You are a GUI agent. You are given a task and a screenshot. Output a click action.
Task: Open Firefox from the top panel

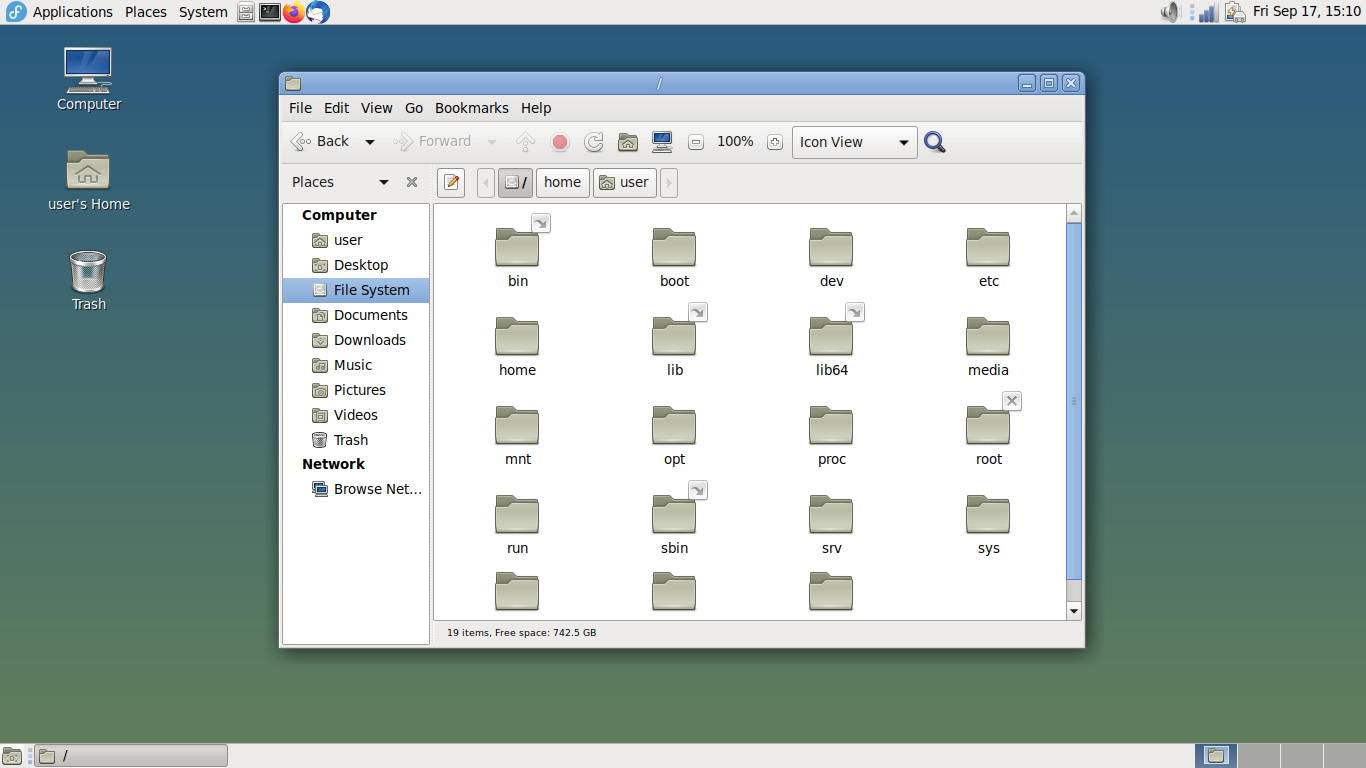pos(293,12)
